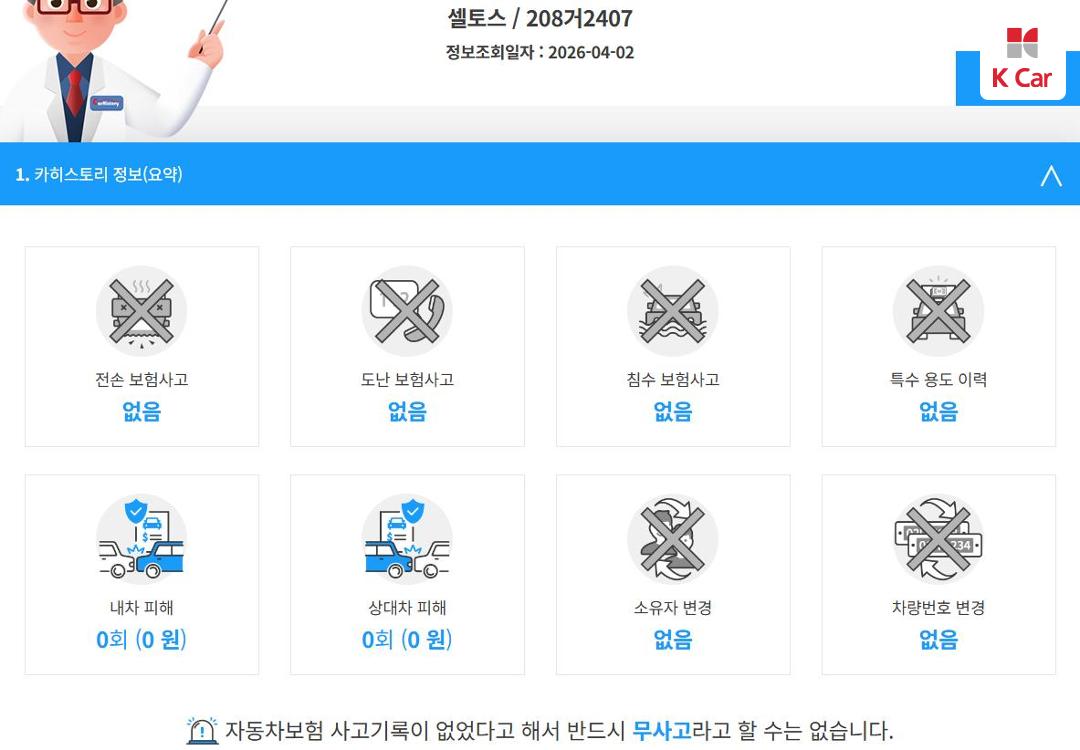Click the 소유자 변경 owner change icon
This screenshot has width=1080, height=750.
[x=673, y=539]
